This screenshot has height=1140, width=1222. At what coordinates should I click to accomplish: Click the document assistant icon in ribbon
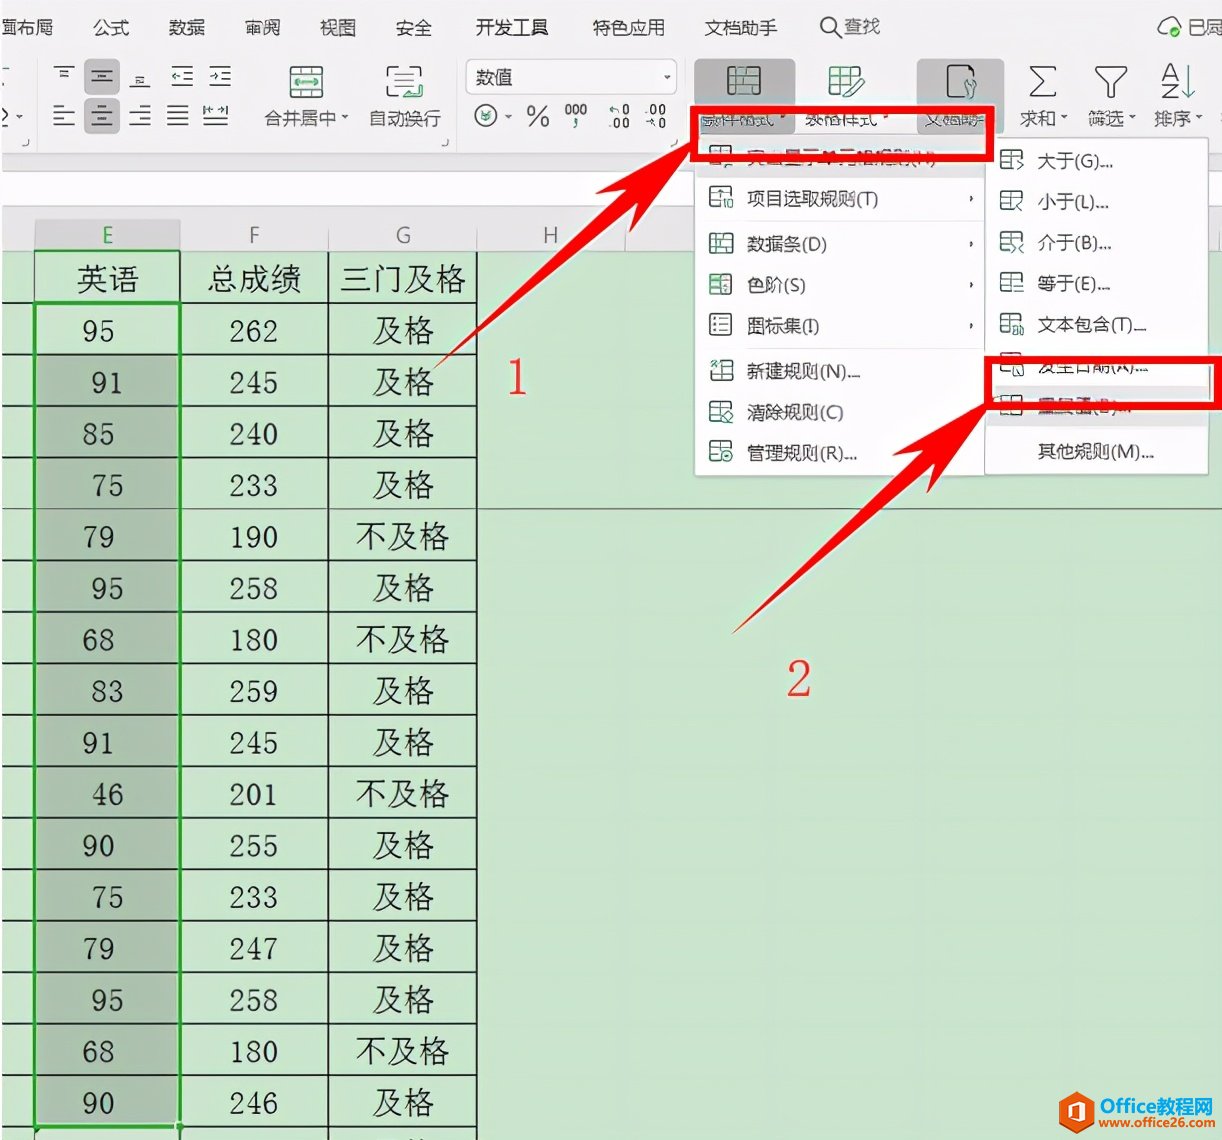pyautogui.click(x=960, y=81)
